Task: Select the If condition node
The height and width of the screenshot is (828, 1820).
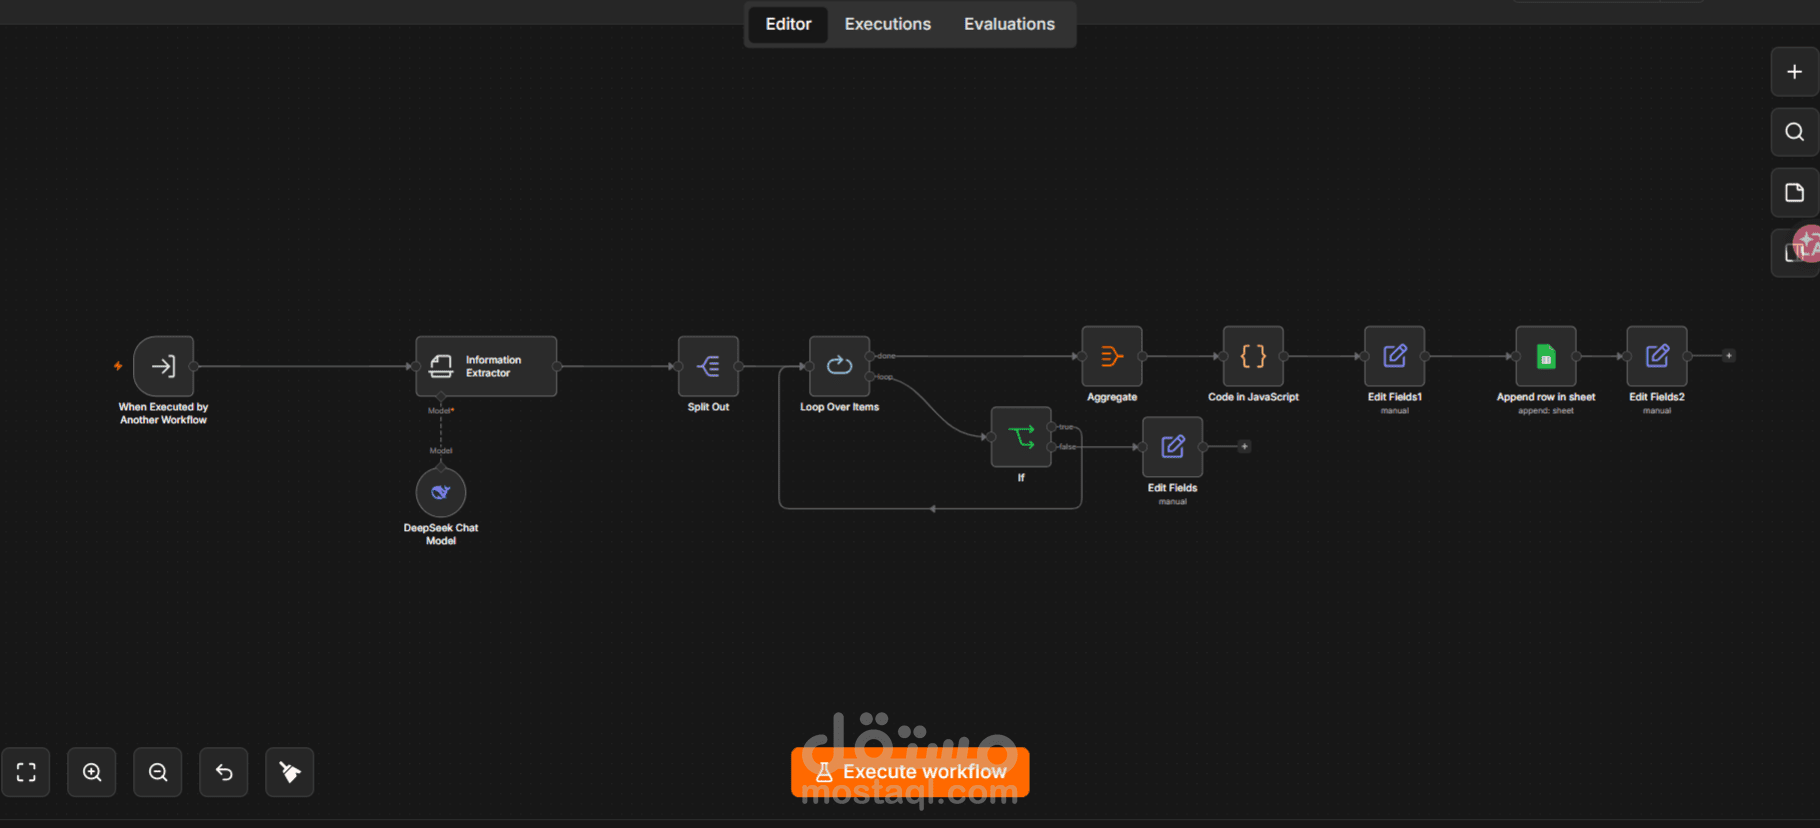Action: coord(1021,437)
